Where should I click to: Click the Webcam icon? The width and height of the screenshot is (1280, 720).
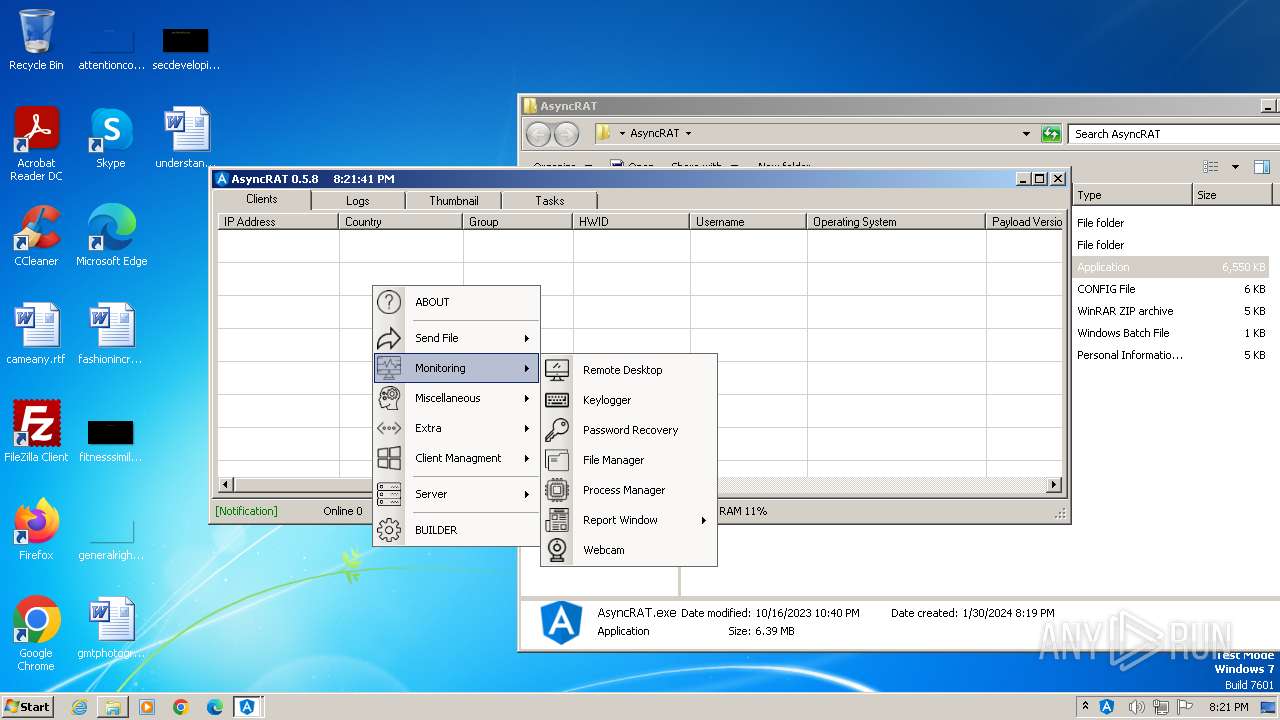click(557, 550)
